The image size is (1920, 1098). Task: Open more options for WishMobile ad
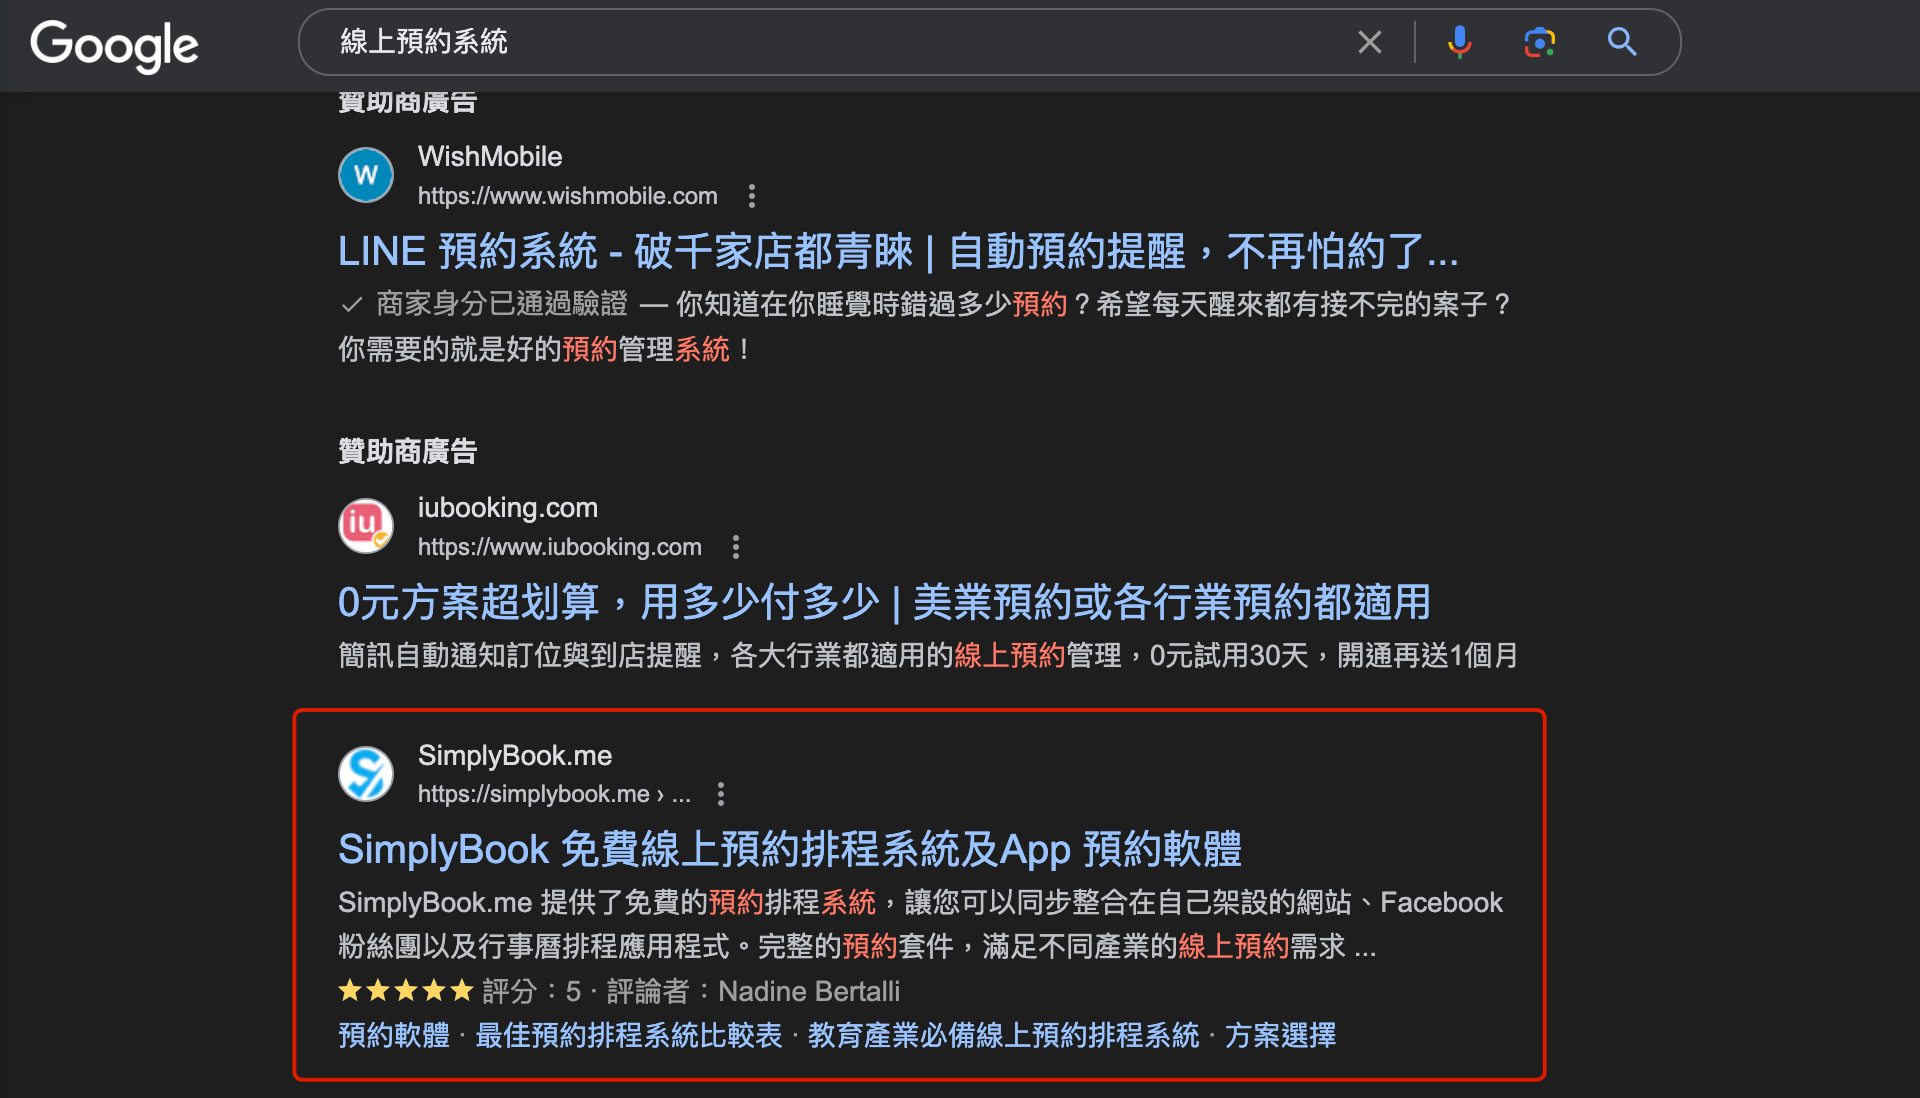tap(752, 196)
